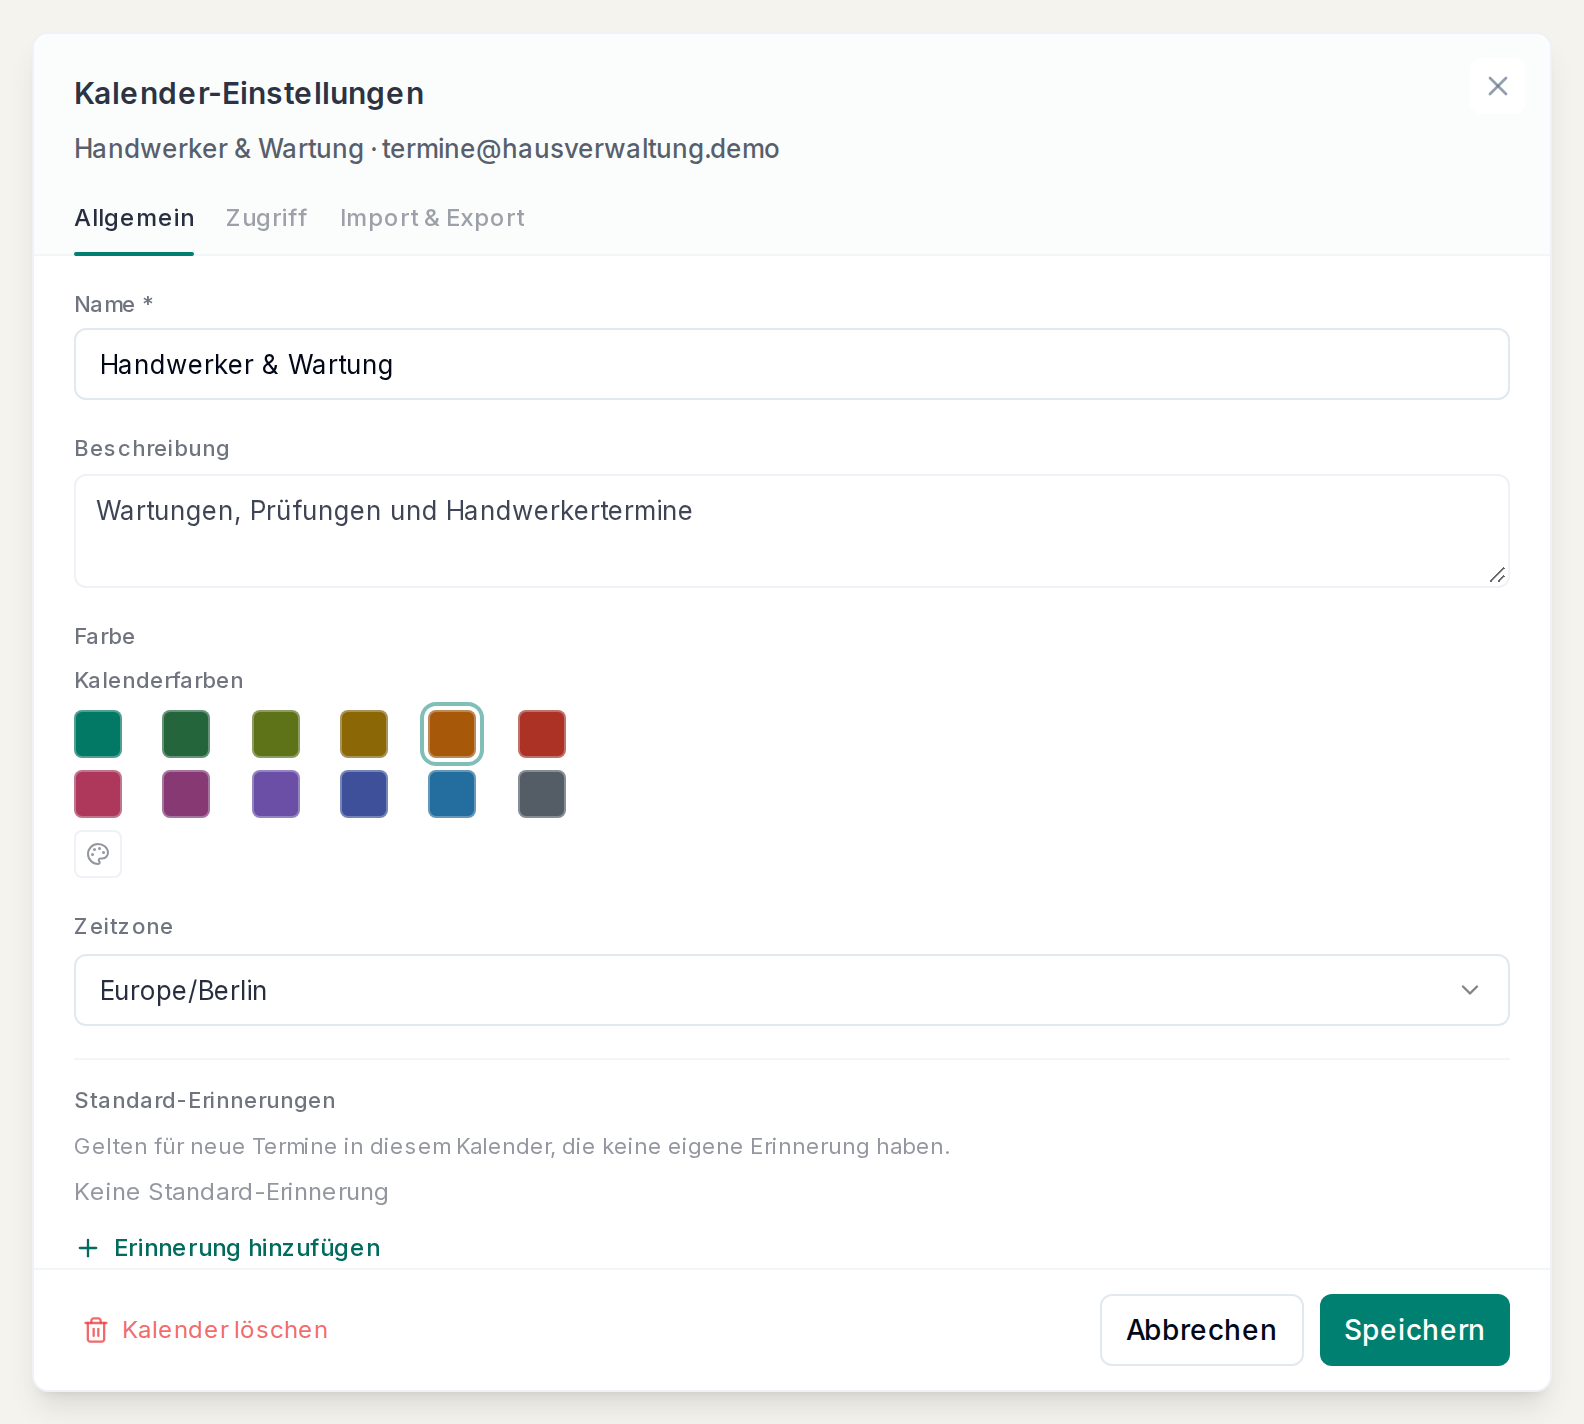The image size is (1584, 1424).
Task: Click the trash icon beside Kalender löschen
Action: (x=96, y=1330)
